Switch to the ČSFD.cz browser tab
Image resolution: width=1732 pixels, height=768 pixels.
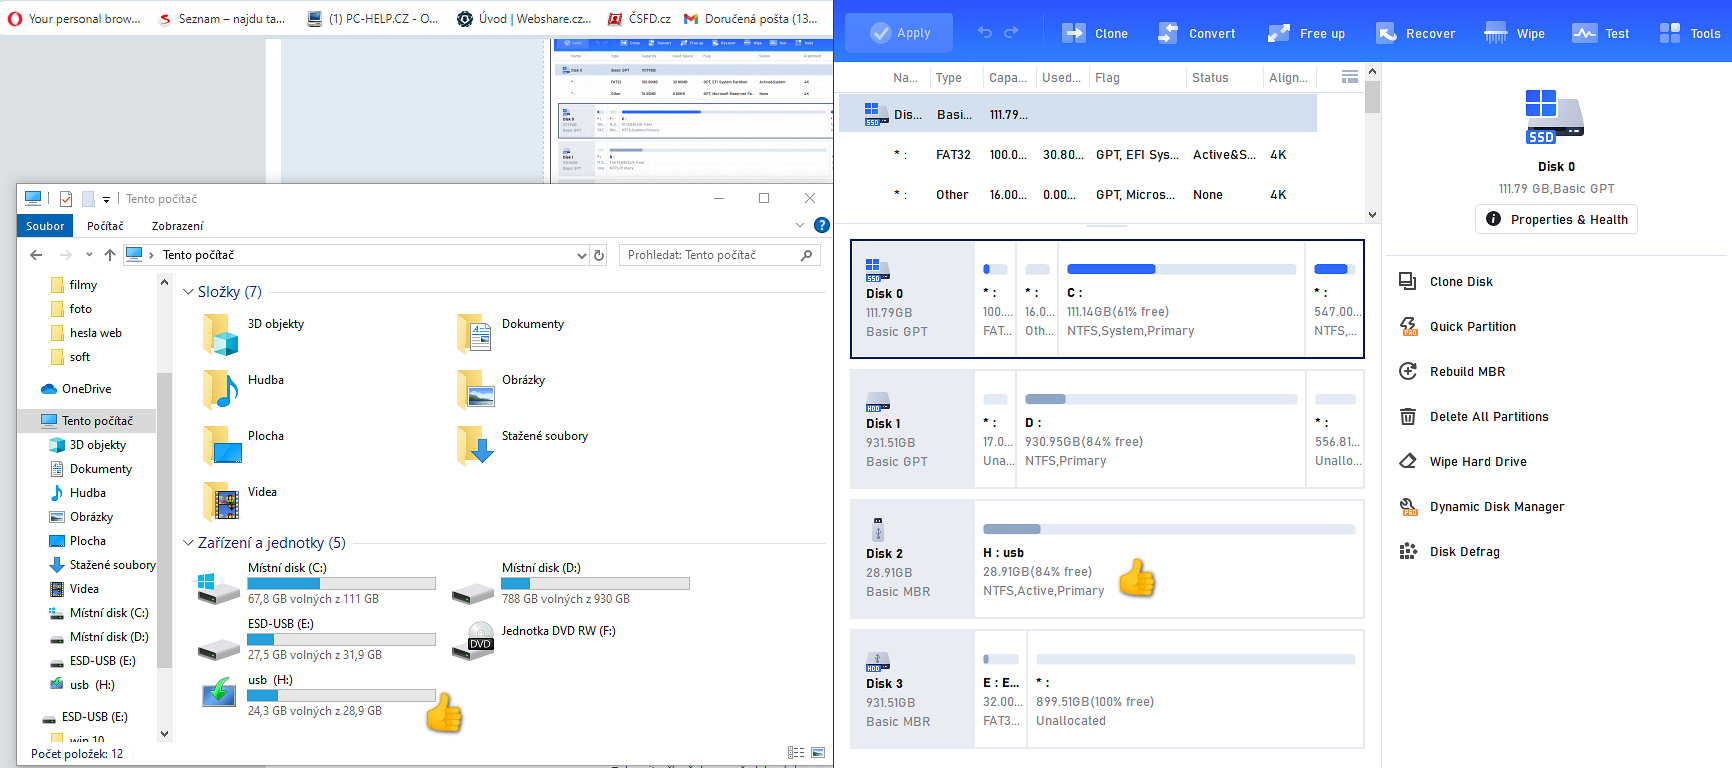click(x=640, y=19)
